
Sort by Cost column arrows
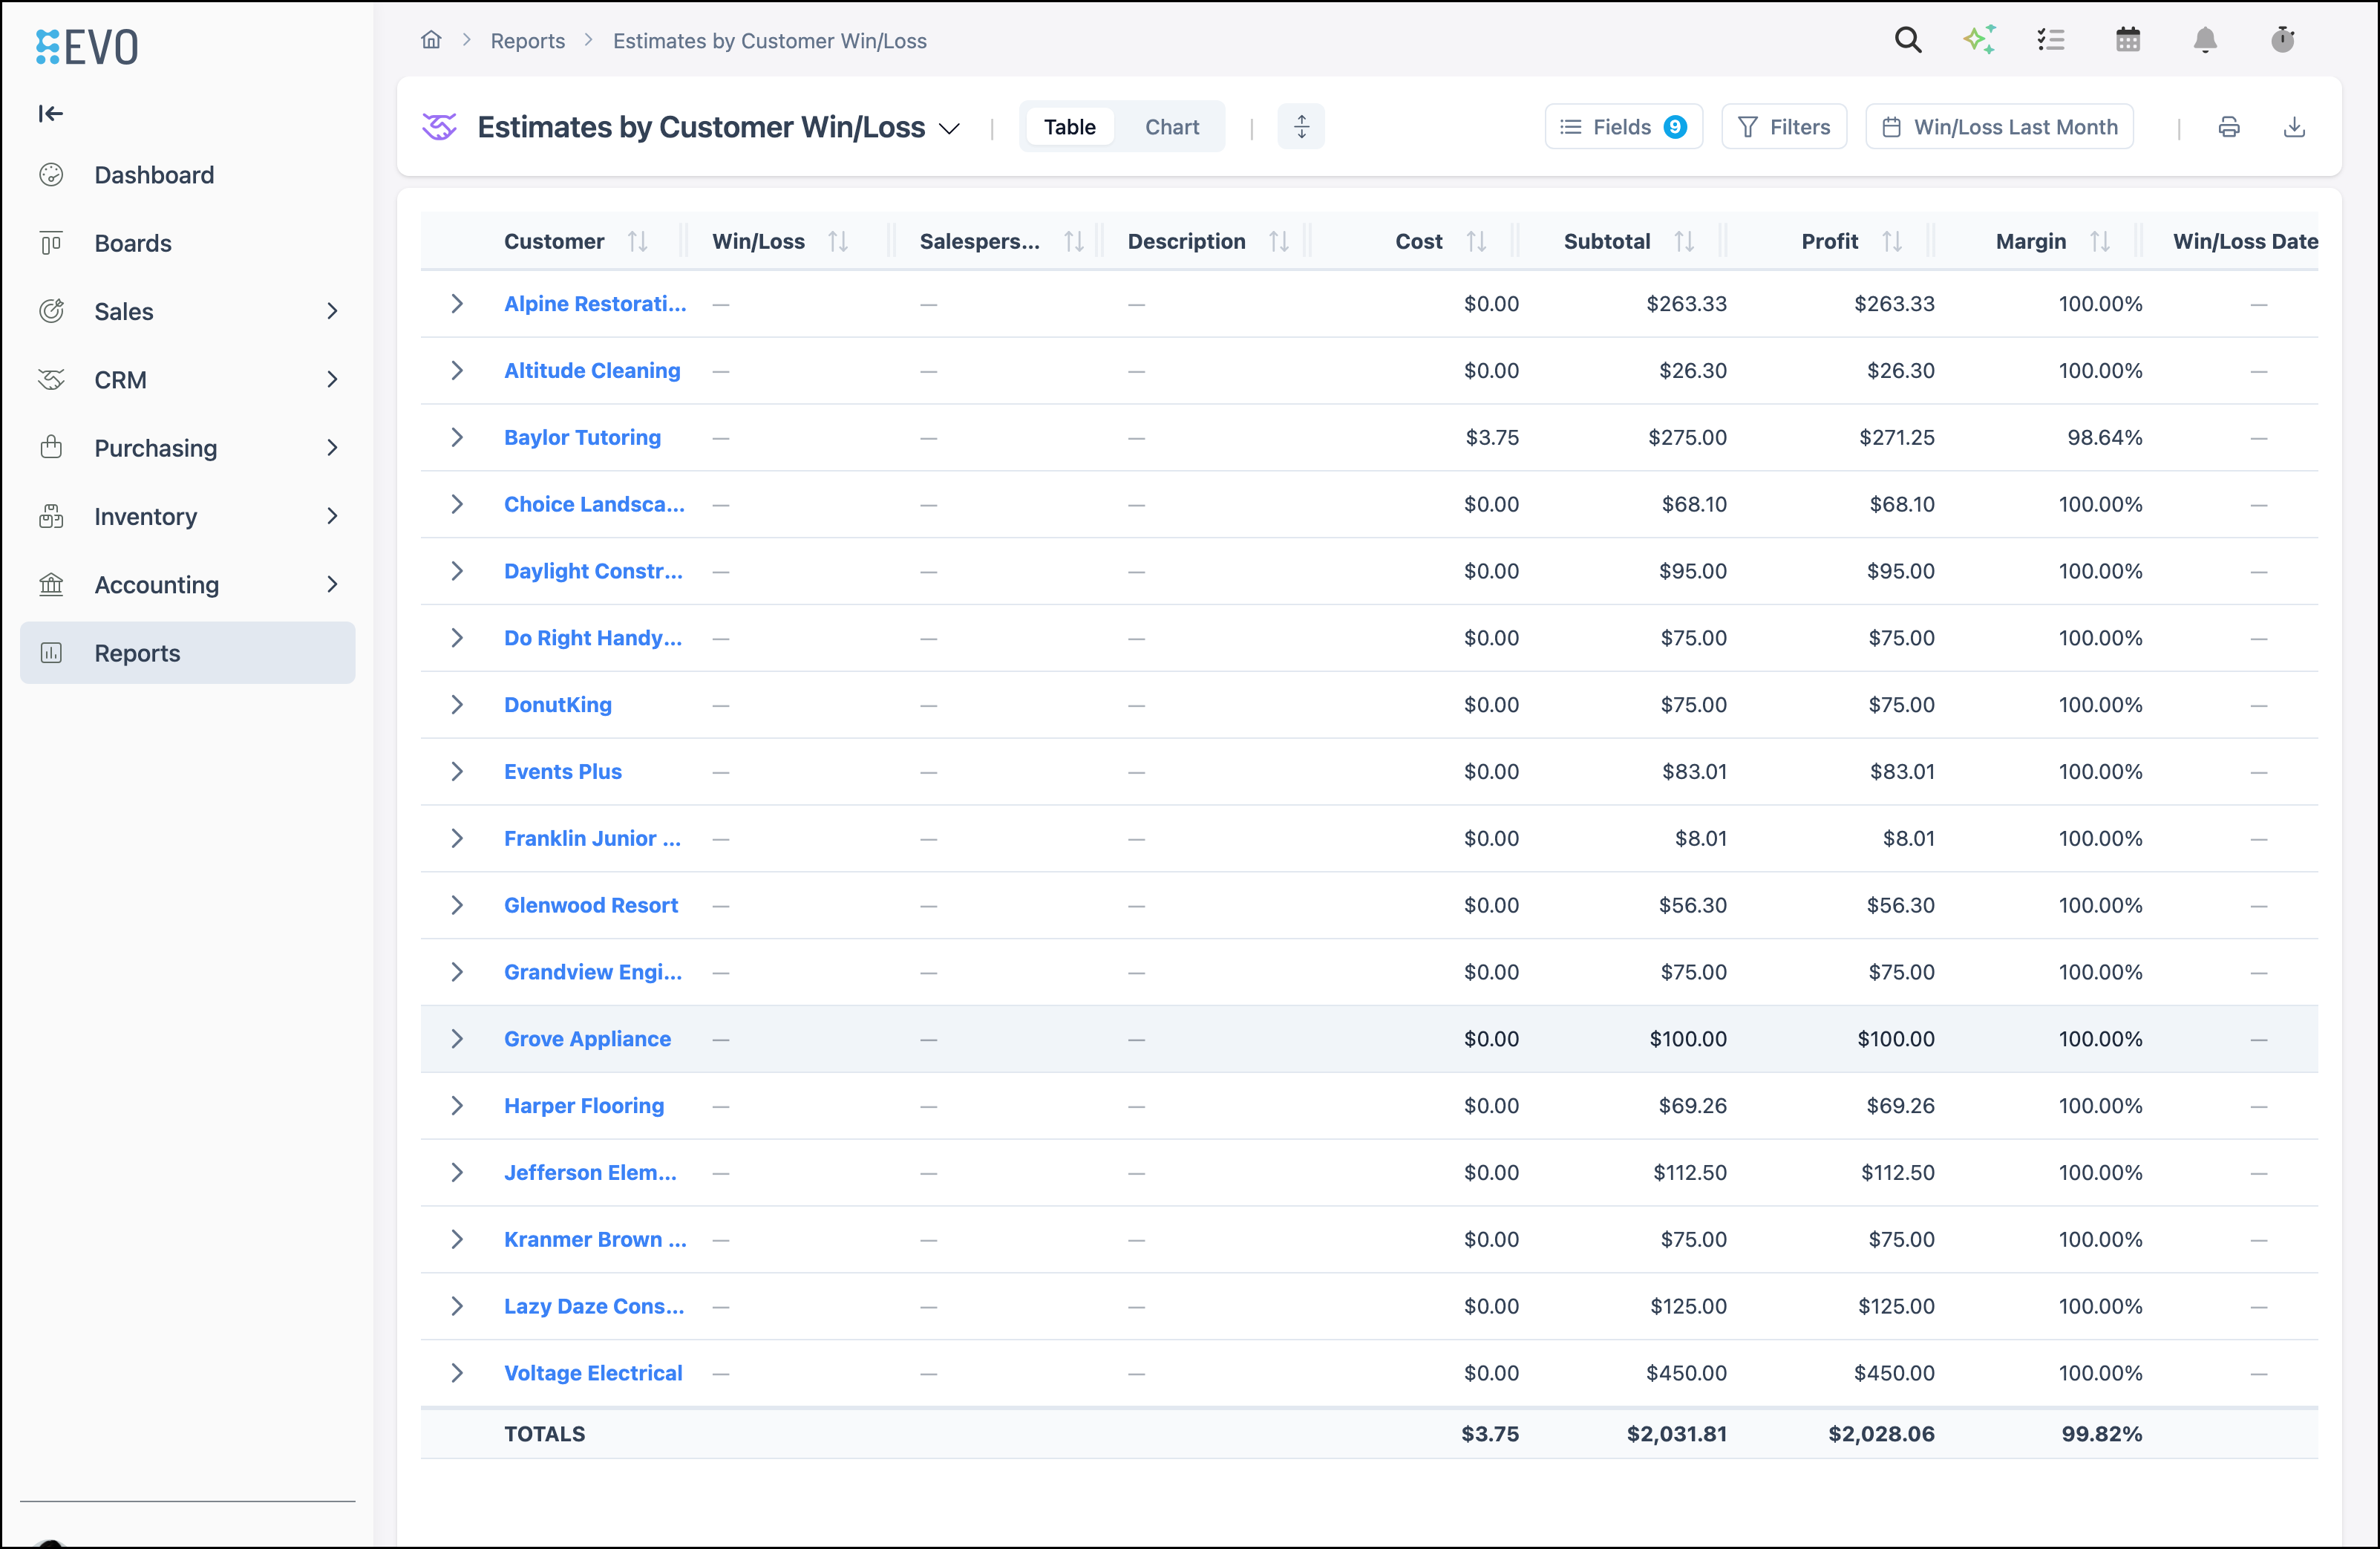(x=1476, y=241)
